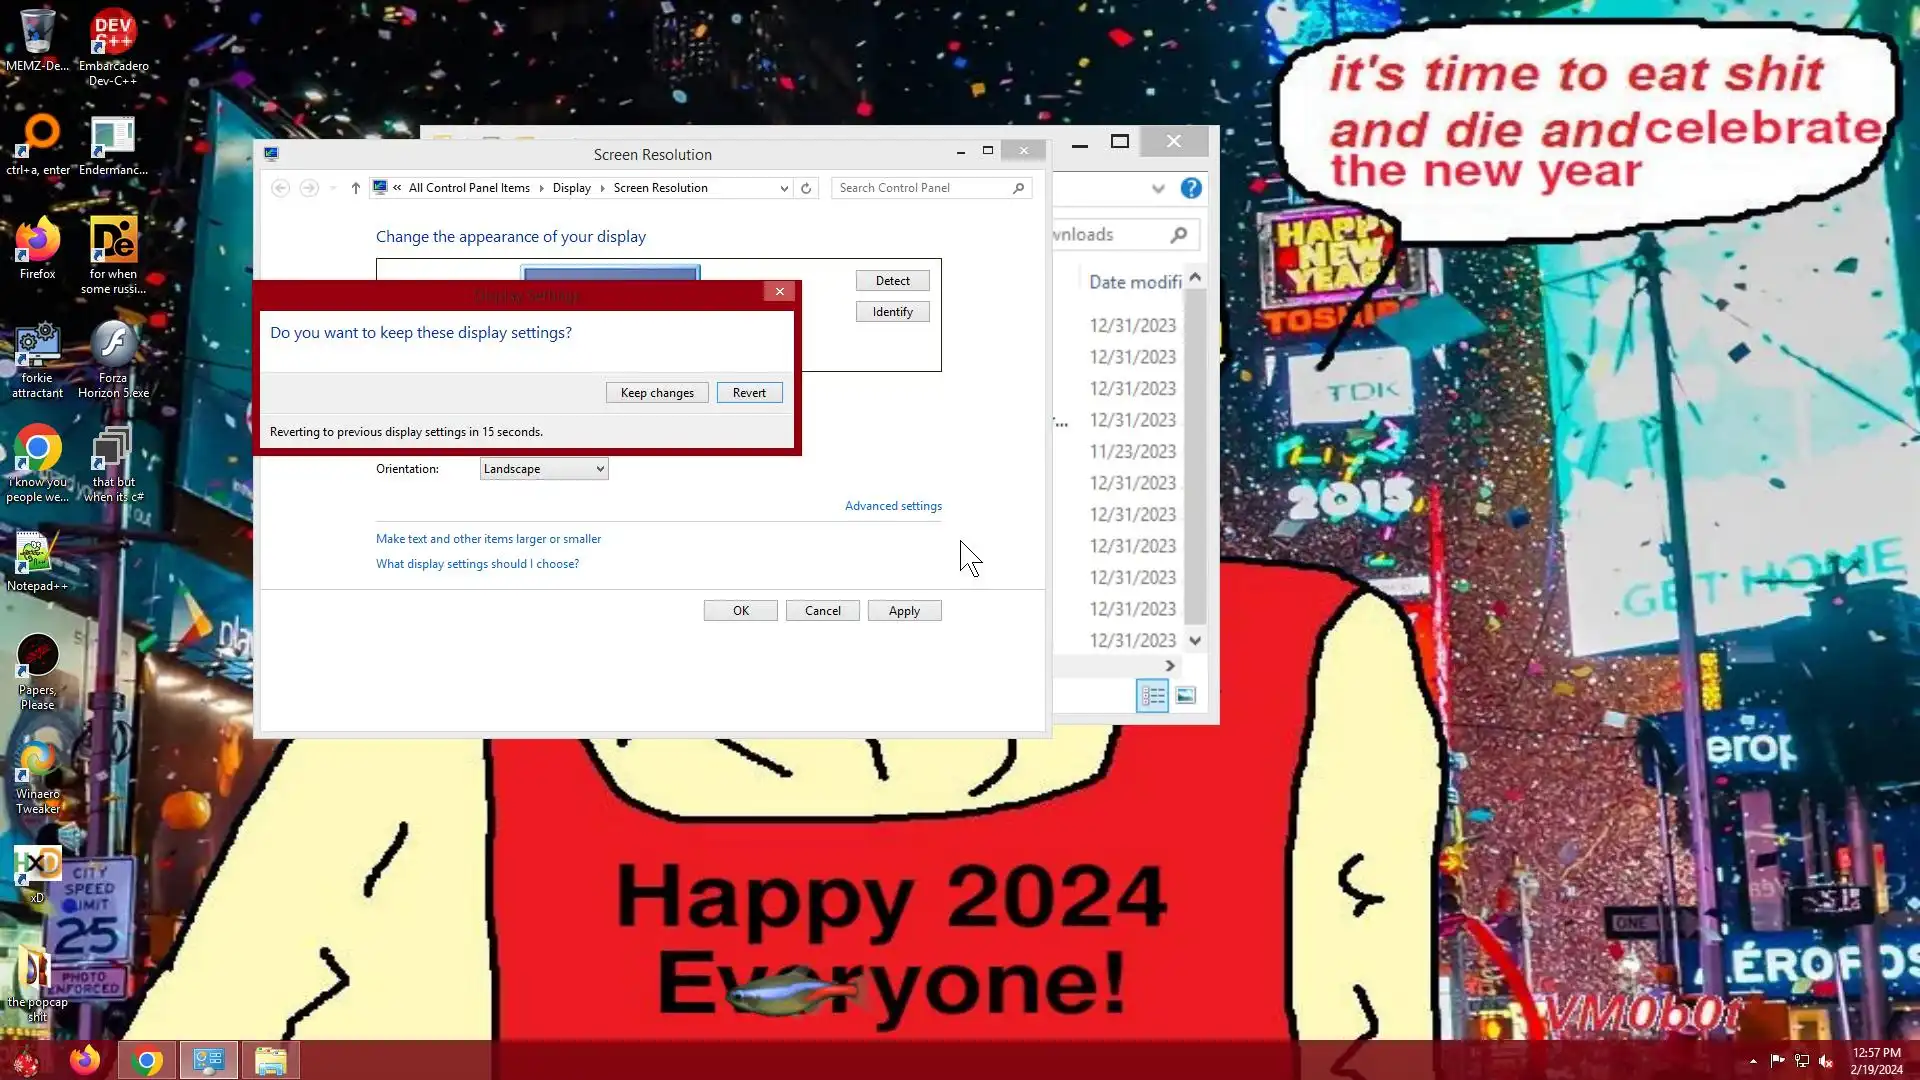1920x1080 pixels.
Task: Click the Keep changes button
Action: click(657, 393)
